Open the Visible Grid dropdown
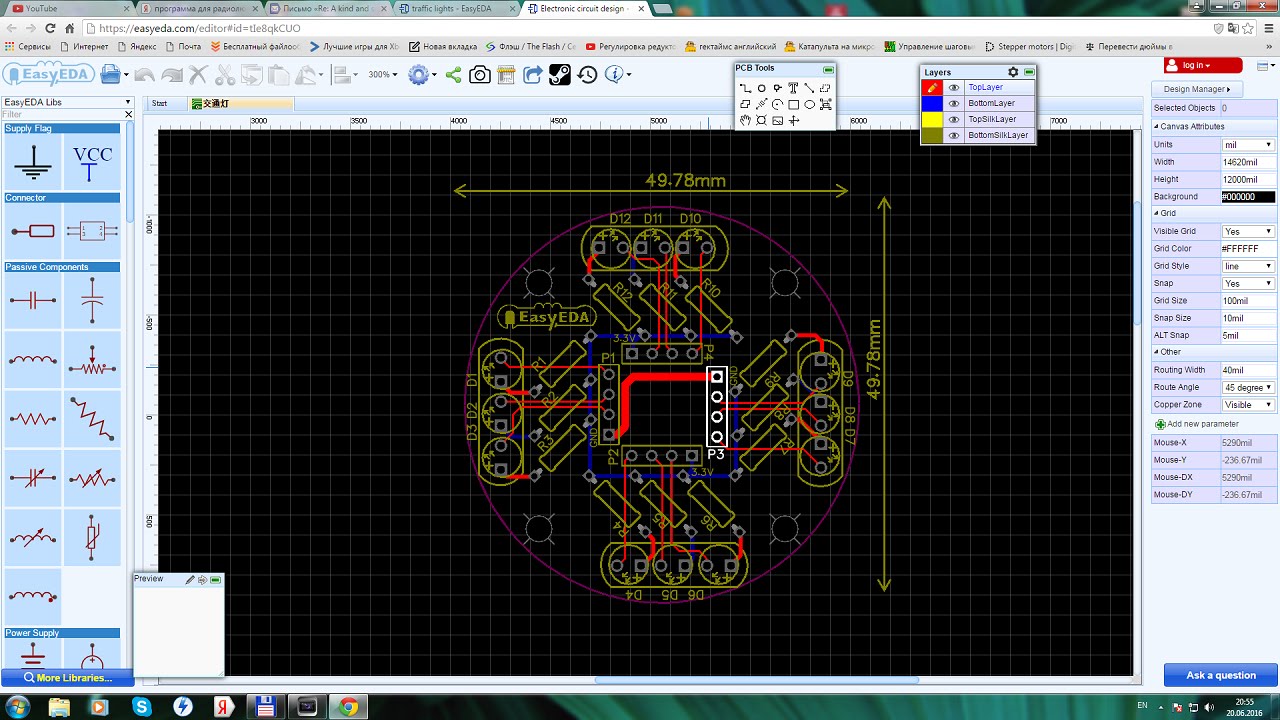This screenshot has height=720, width=1280. pos(1248,231)
